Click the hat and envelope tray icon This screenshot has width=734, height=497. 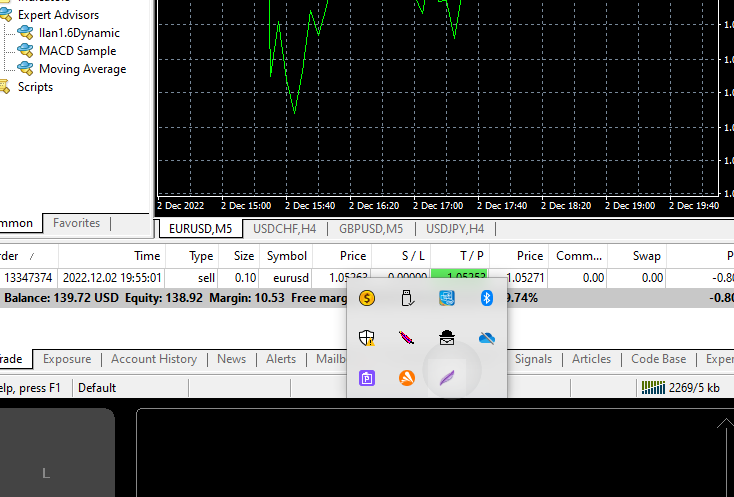point(447,339)
